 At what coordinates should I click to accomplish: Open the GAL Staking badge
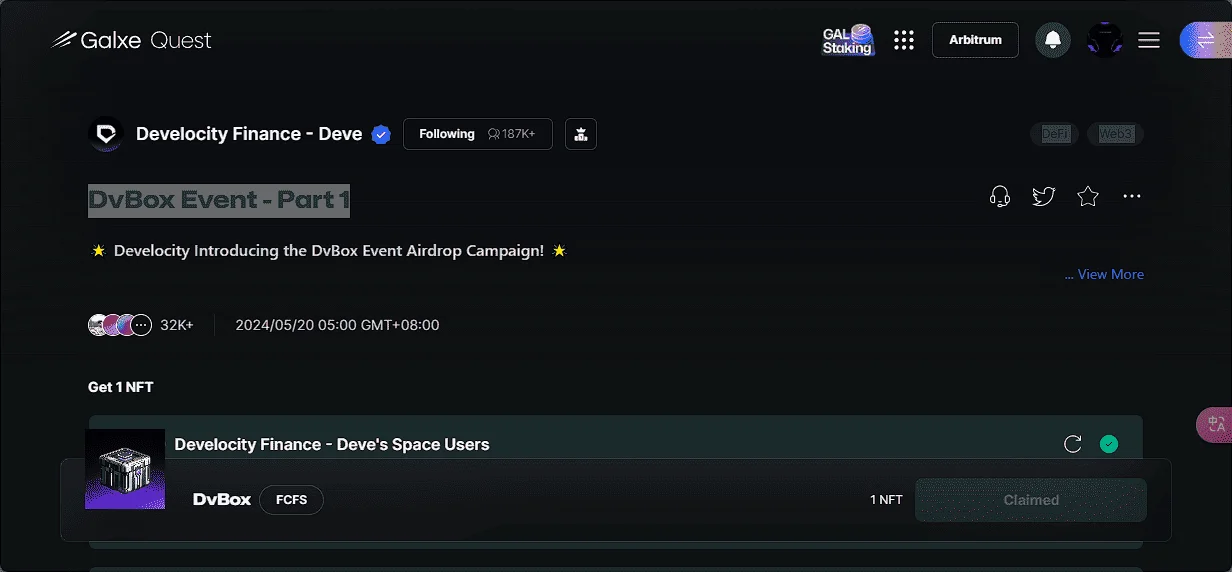[x=848, y=40]
